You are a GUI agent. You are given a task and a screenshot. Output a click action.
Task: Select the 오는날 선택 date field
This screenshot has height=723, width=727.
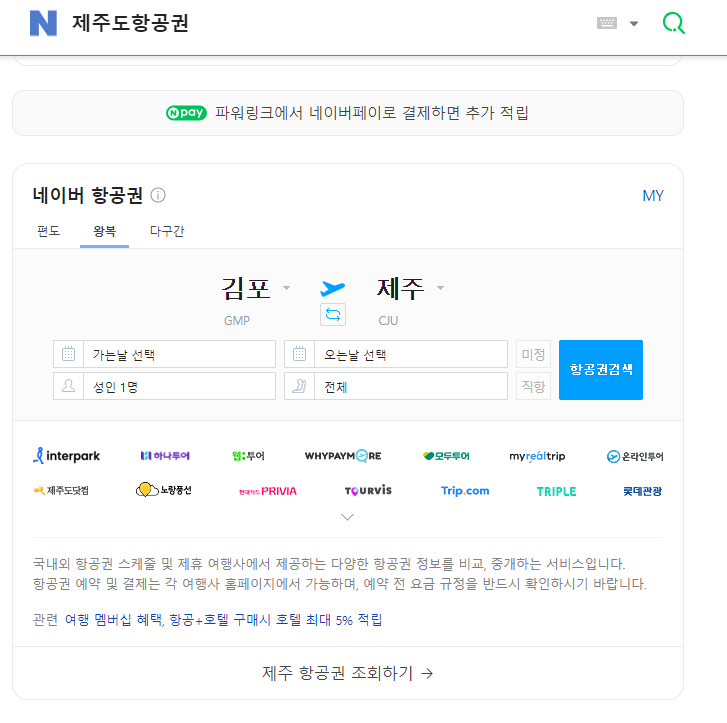click(x=411, y=354)
